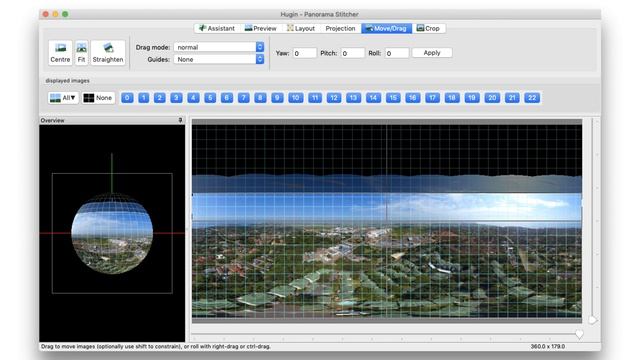This screenshot has width=640, height=360.
Task: Toggle display of image 7
Action: pos(244,98)
